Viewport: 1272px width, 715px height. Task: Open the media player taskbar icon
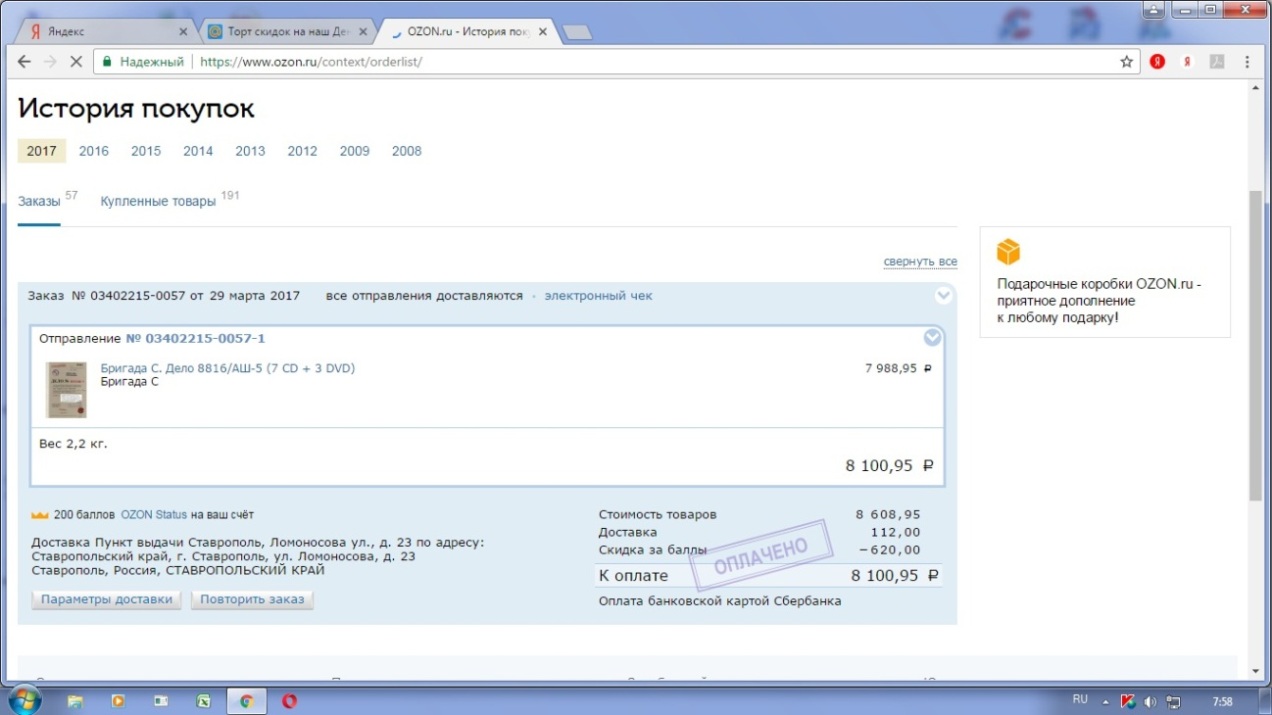tap(118, 701)
